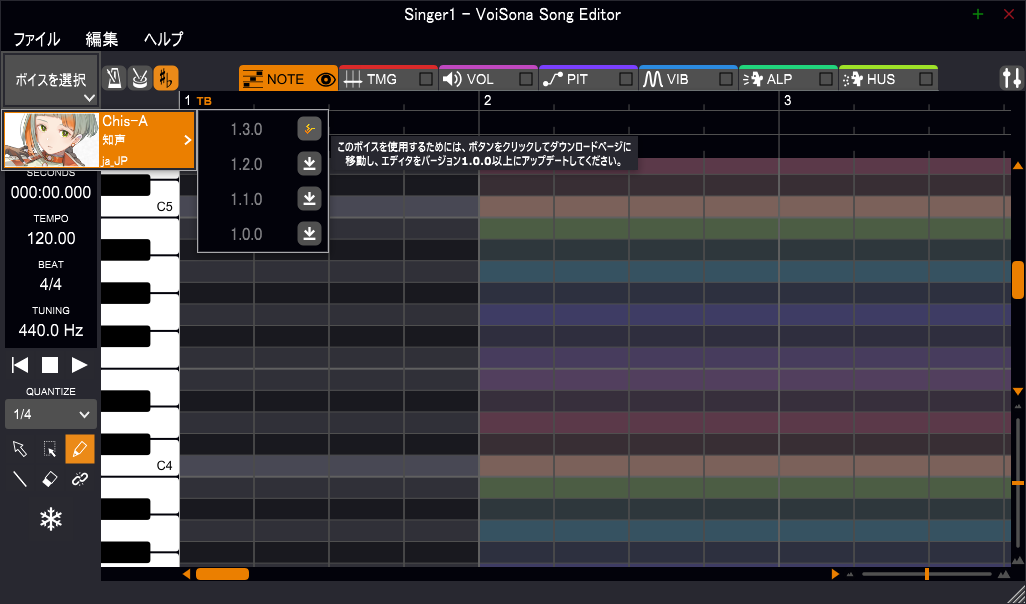The width and height of the screenshot is (1026, 604).
Task: Switch to the ALP tab
Action: pyautogui.click(x=788, y=79)
